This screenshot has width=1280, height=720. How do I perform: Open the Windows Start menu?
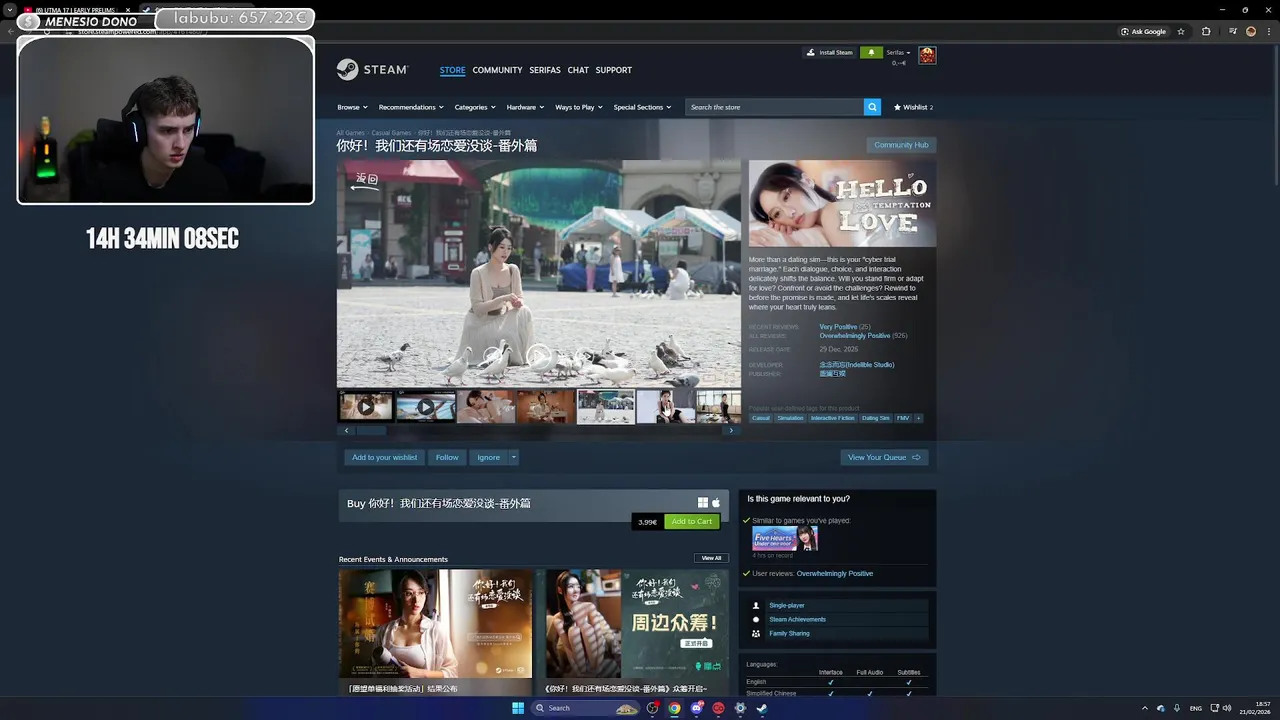tap(518, 708)
